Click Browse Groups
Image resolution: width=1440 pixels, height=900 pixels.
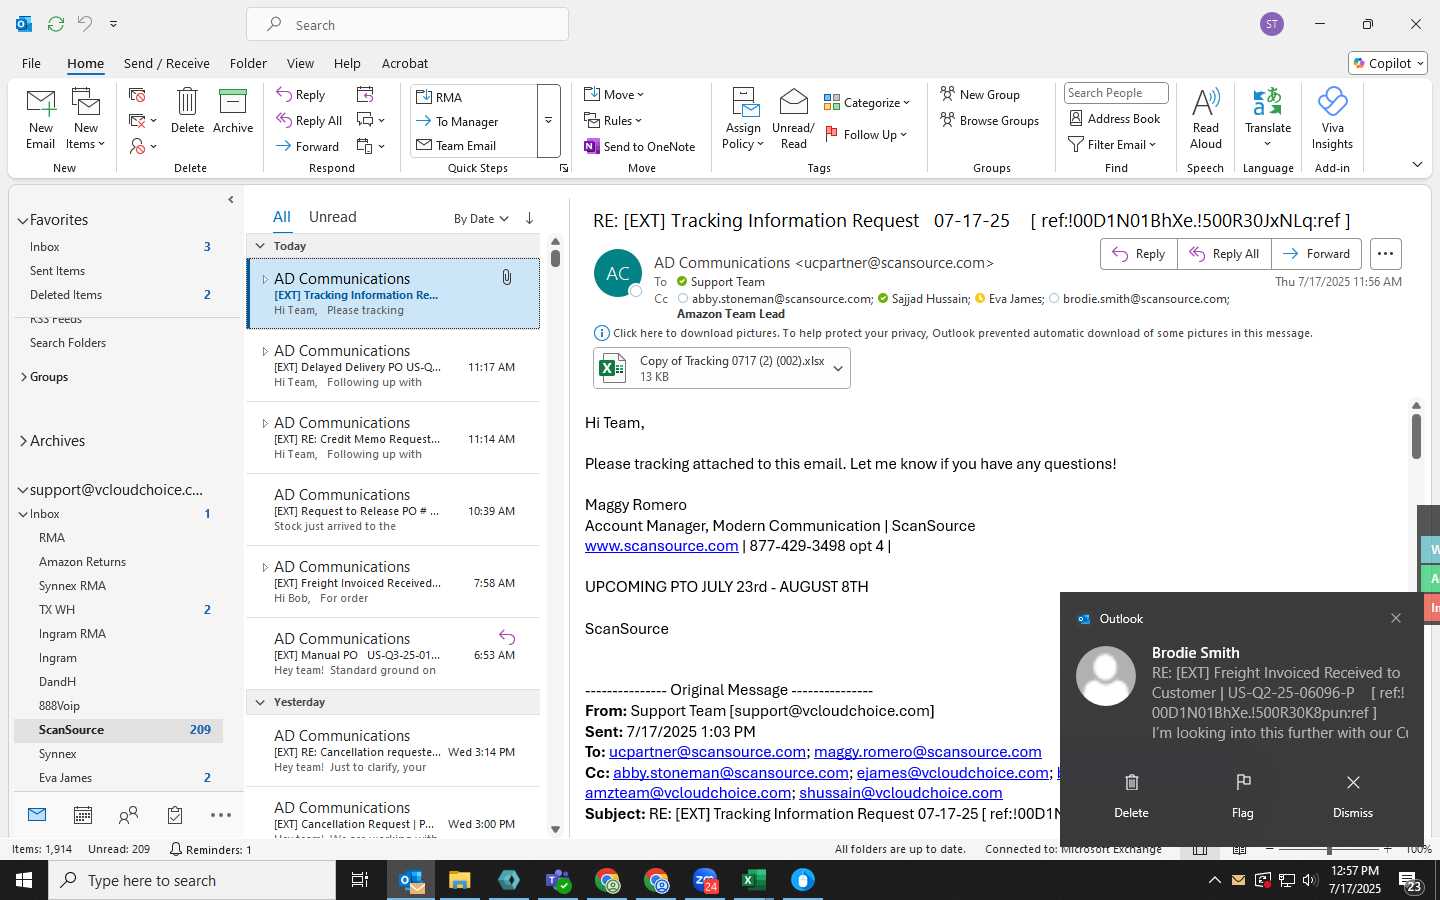(x=989, y=121)
